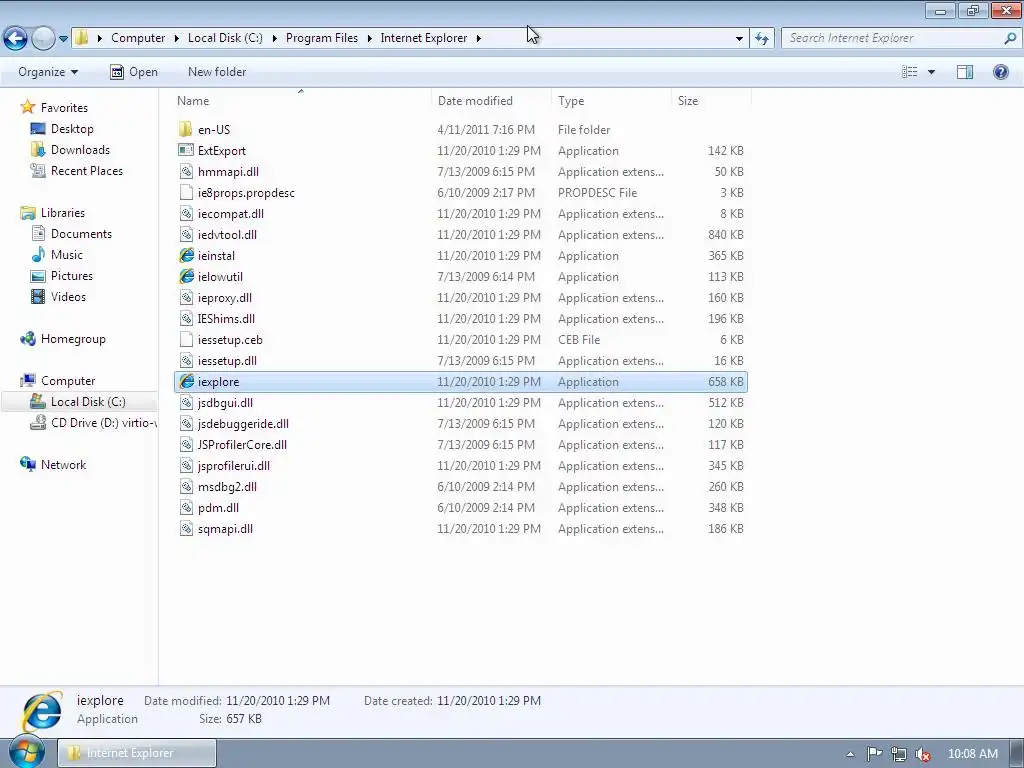1024x768 pixels.
Task: Expand arrow after Program Files breadcrumb
Action: point(370,39)
